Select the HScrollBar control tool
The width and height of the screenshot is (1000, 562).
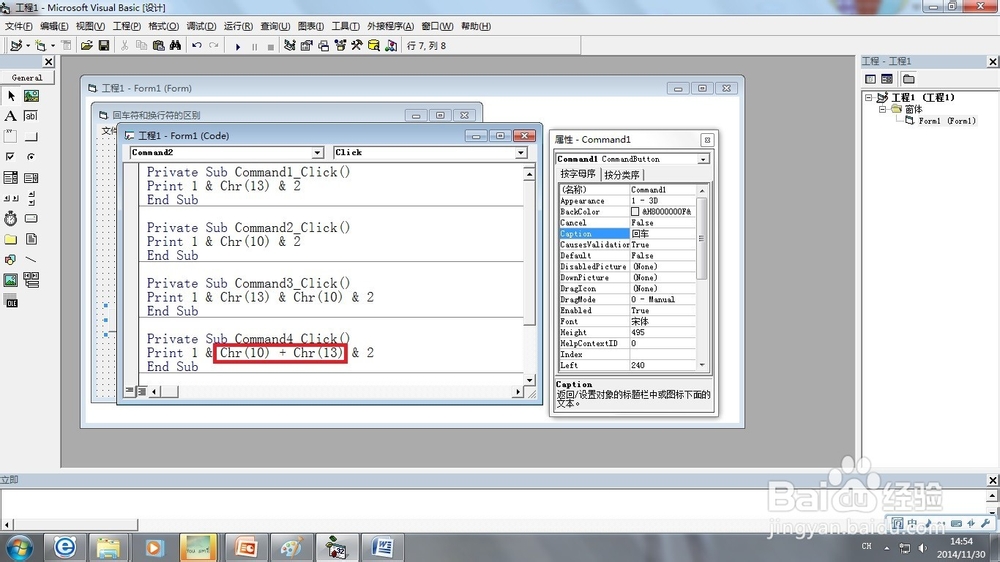[11, 198]
